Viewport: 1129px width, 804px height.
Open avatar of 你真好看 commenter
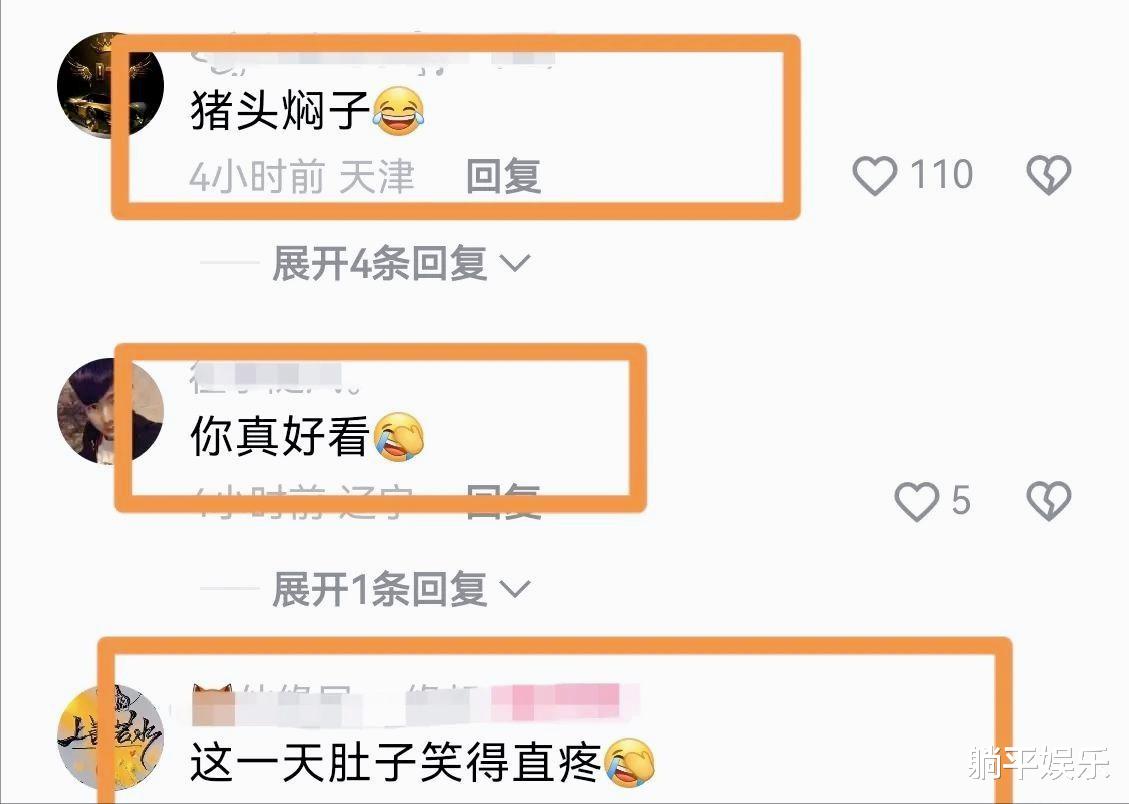coord(110,411)
